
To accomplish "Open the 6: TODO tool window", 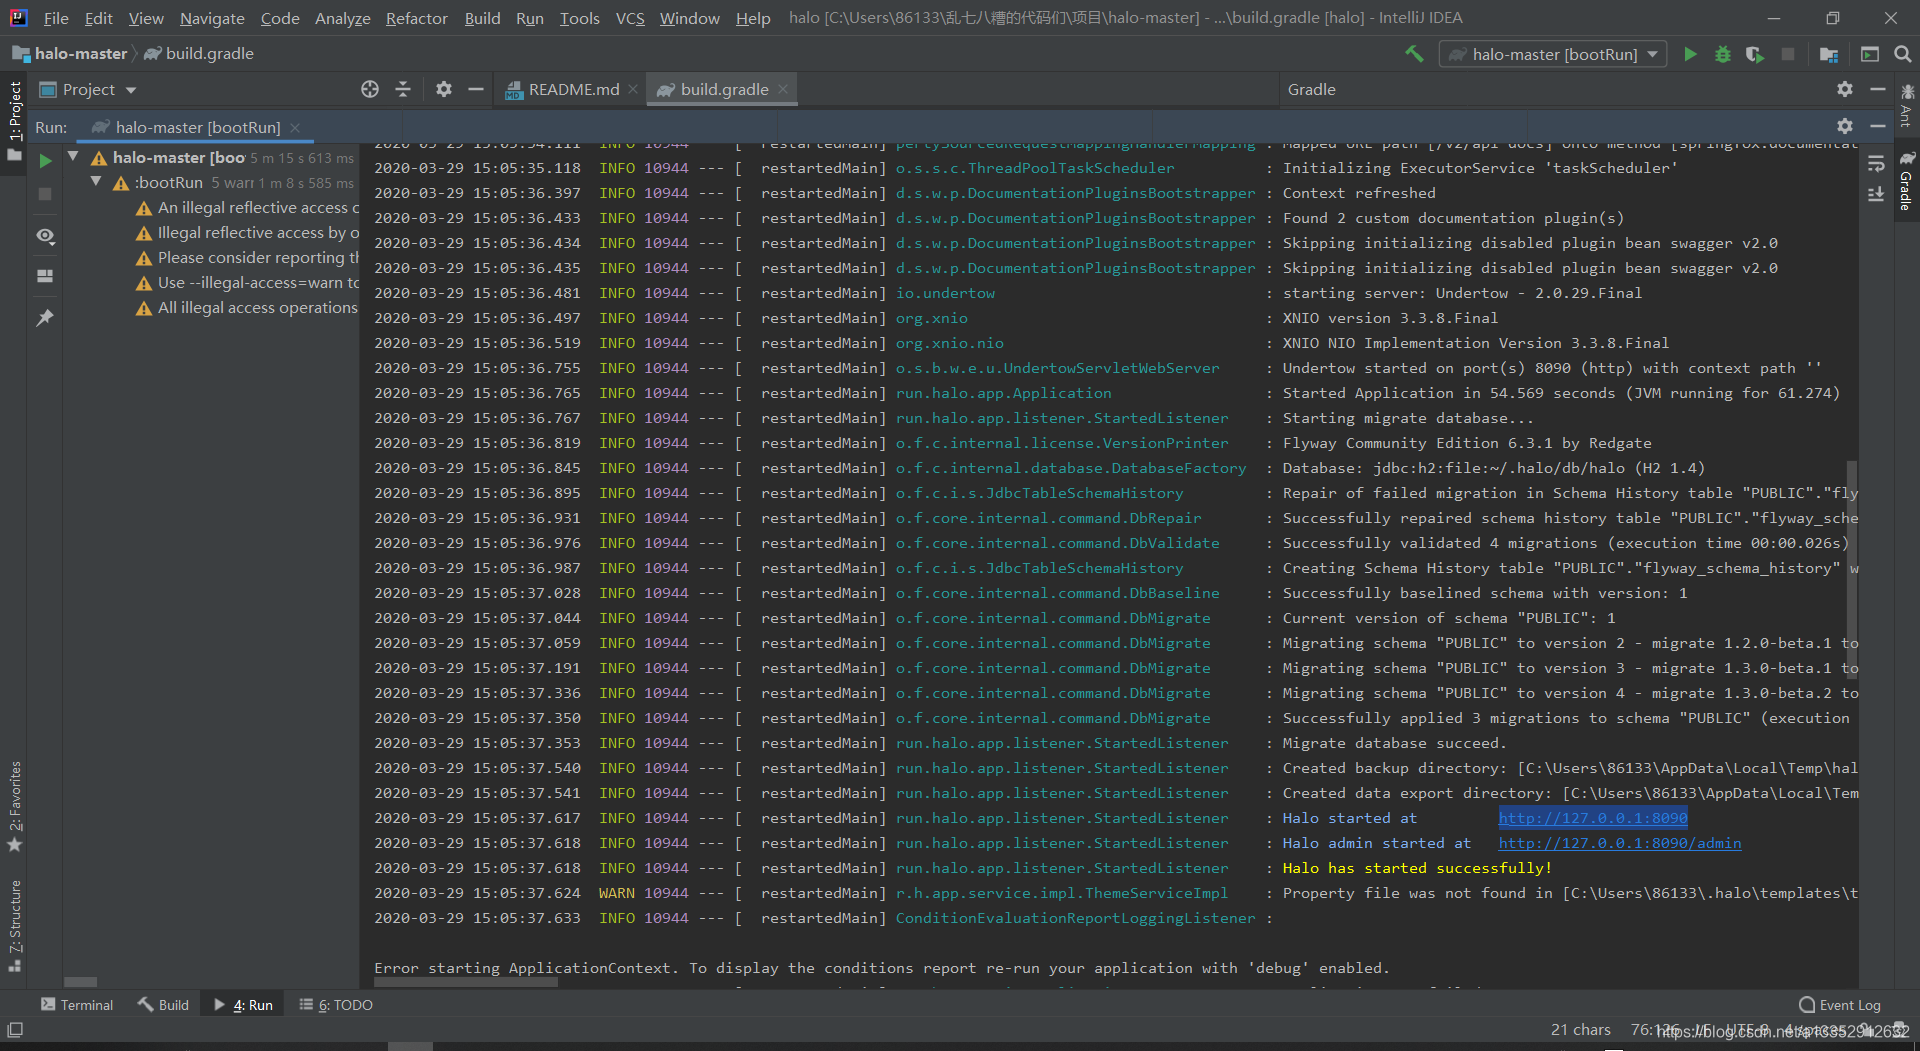I will click(x=336, y=1005).
